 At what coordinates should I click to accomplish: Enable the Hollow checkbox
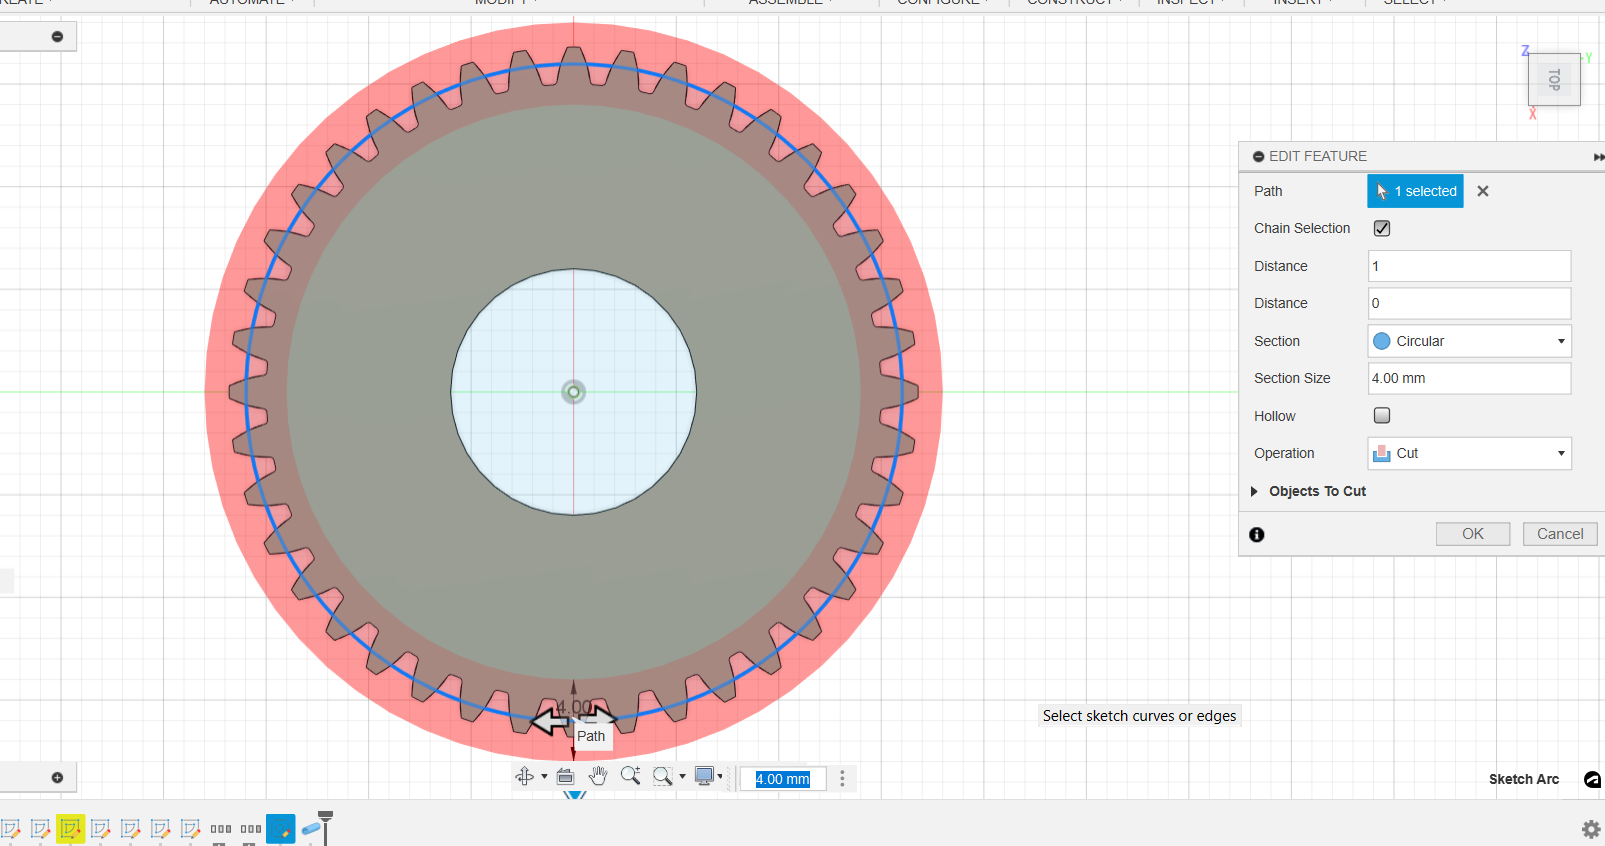1382,415
